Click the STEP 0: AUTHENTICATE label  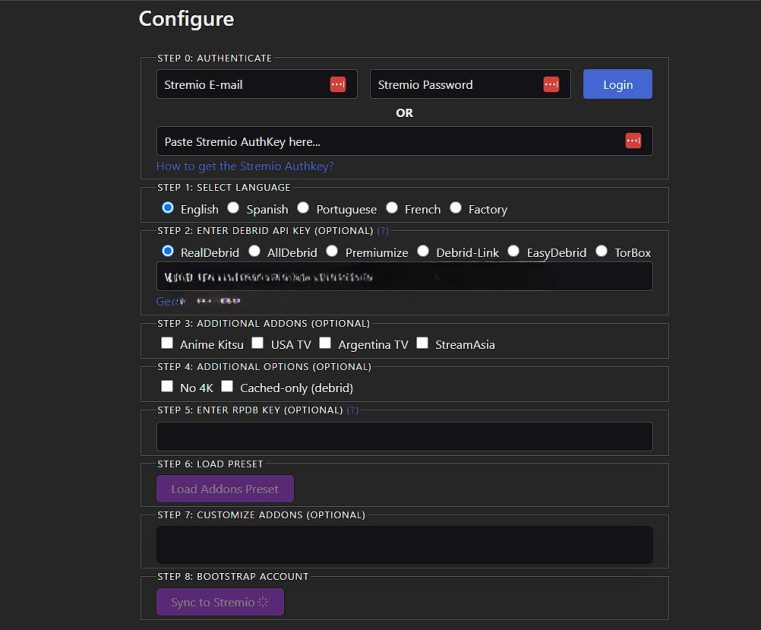tap(215, 58)
